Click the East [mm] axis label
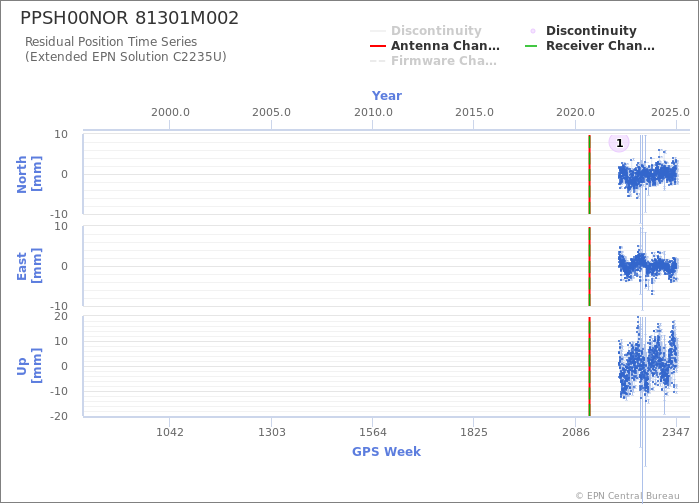 pos(29,267)
